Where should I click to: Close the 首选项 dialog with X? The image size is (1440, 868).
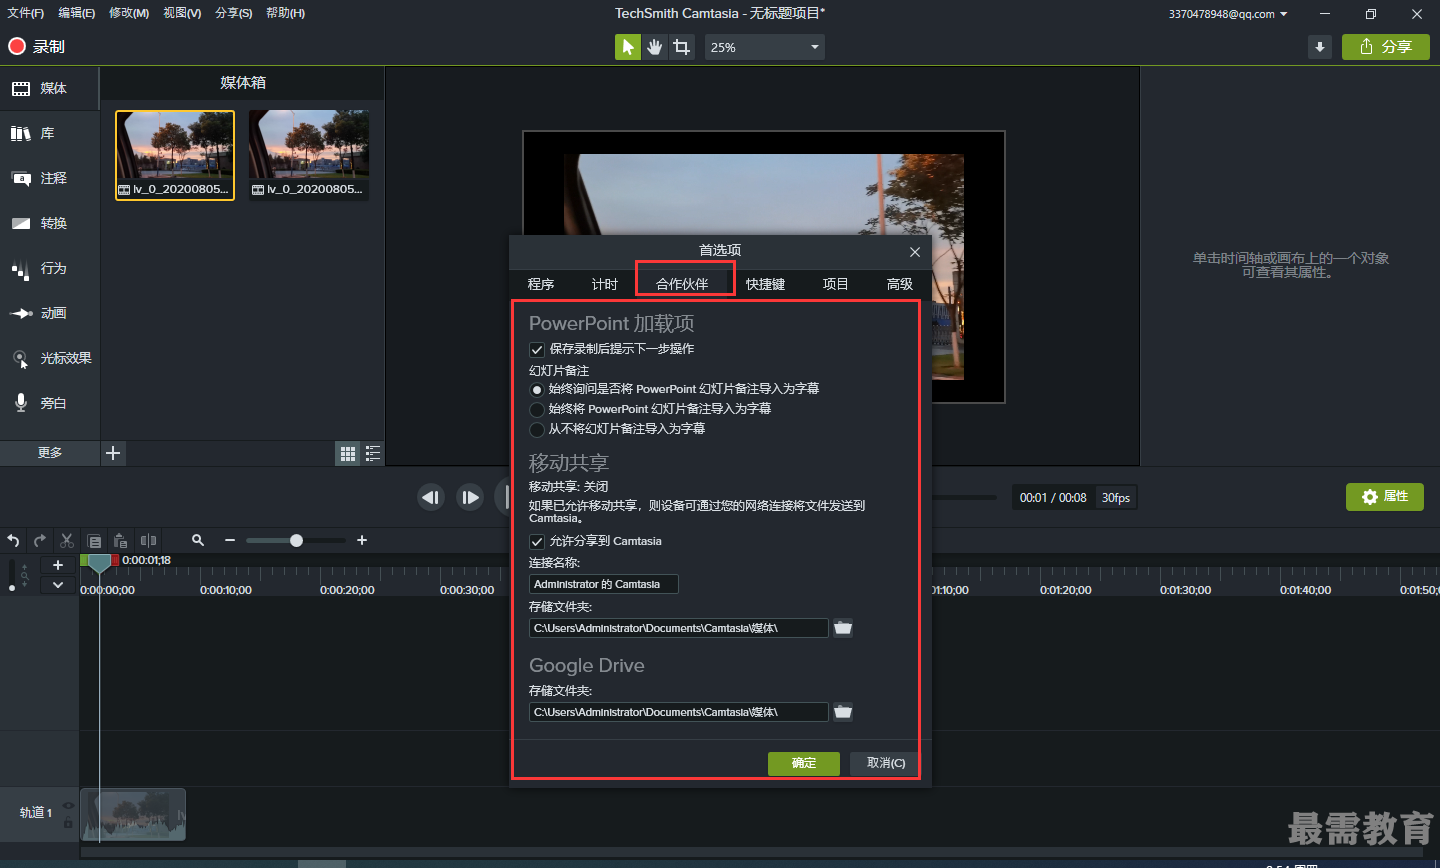(915, 251)
